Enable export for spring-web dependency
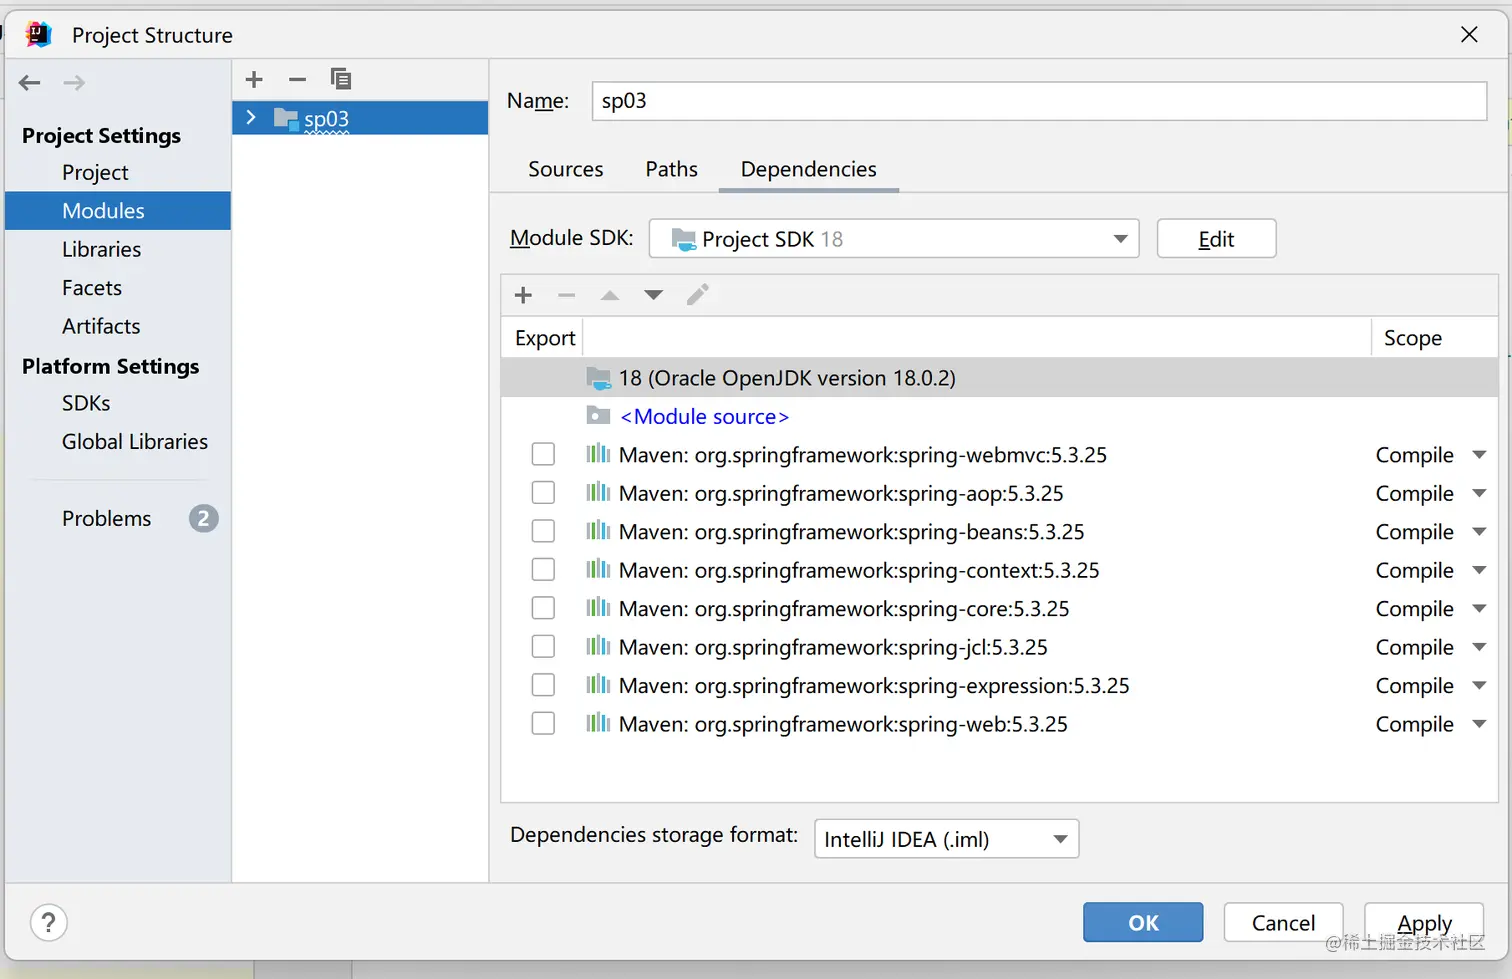Screen dimensions: 1512x979 coord(543,724)
